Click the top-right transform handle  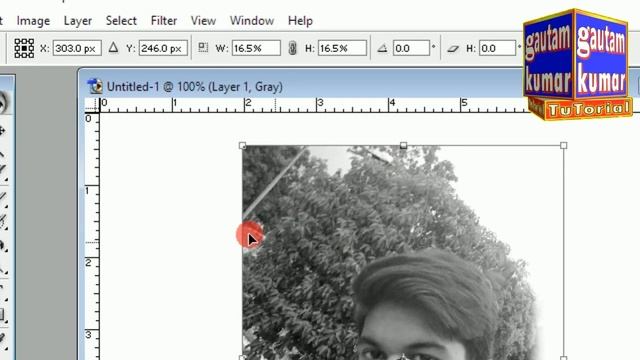click(x=564, y=145)
